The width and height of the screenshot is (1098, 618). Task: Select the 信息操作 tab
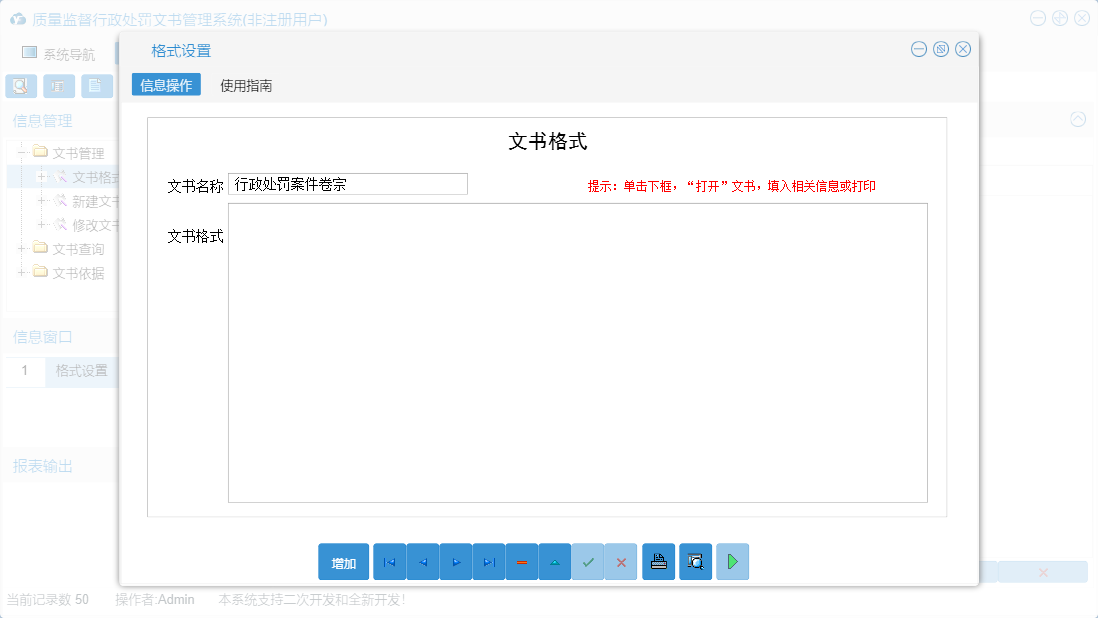tap(165, 84)
